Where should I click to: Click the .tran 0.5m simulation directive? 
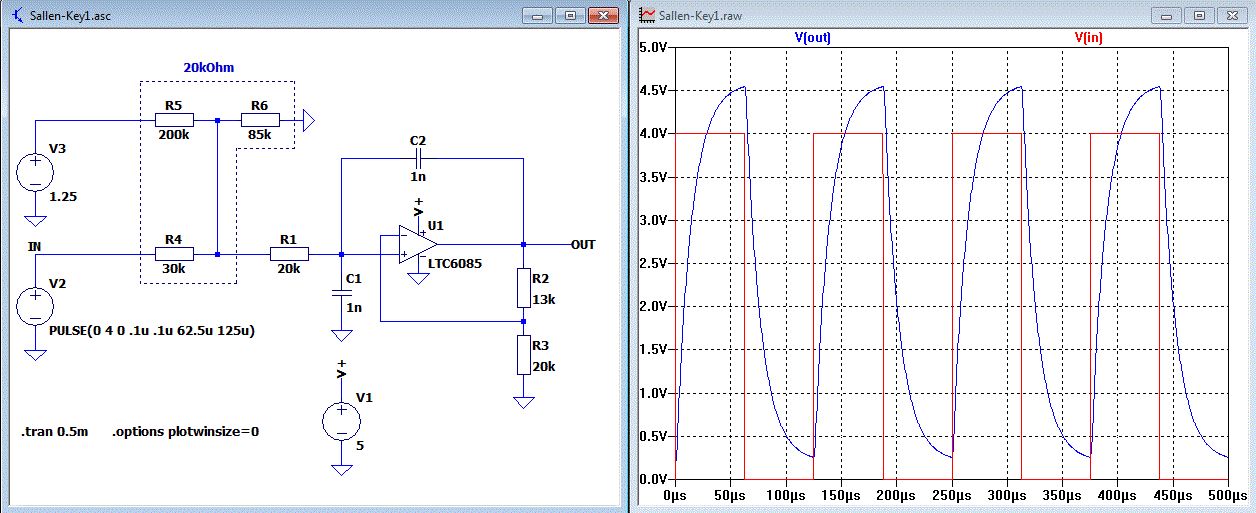[55, 432]
